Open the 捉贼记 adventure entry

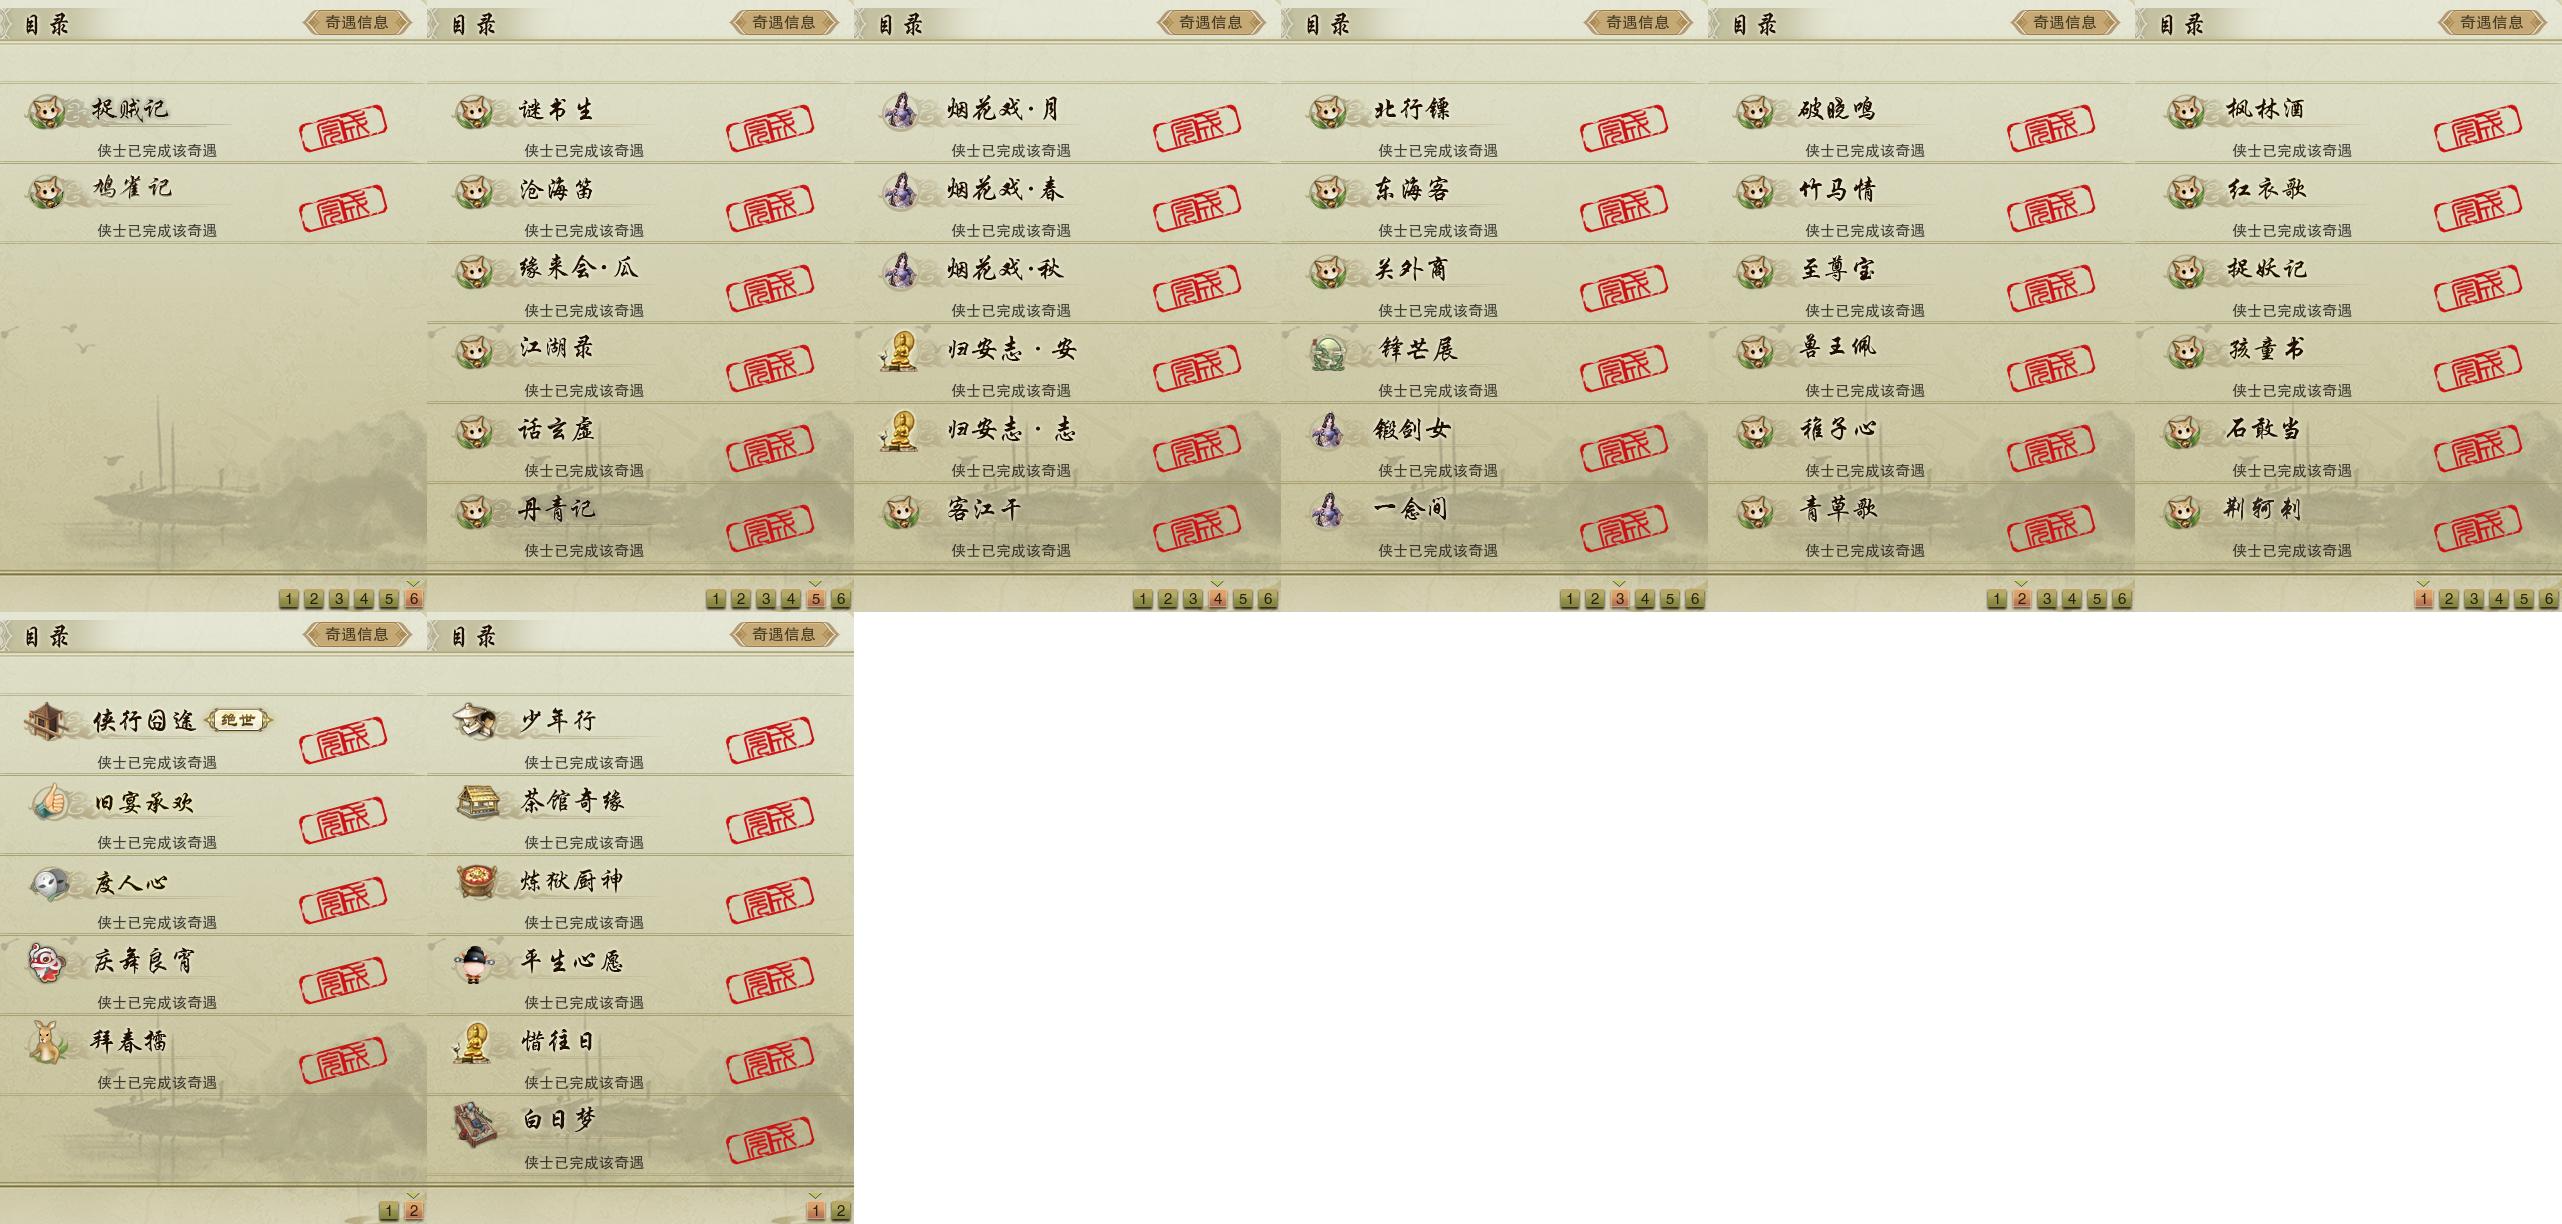(x=213, y=123)
